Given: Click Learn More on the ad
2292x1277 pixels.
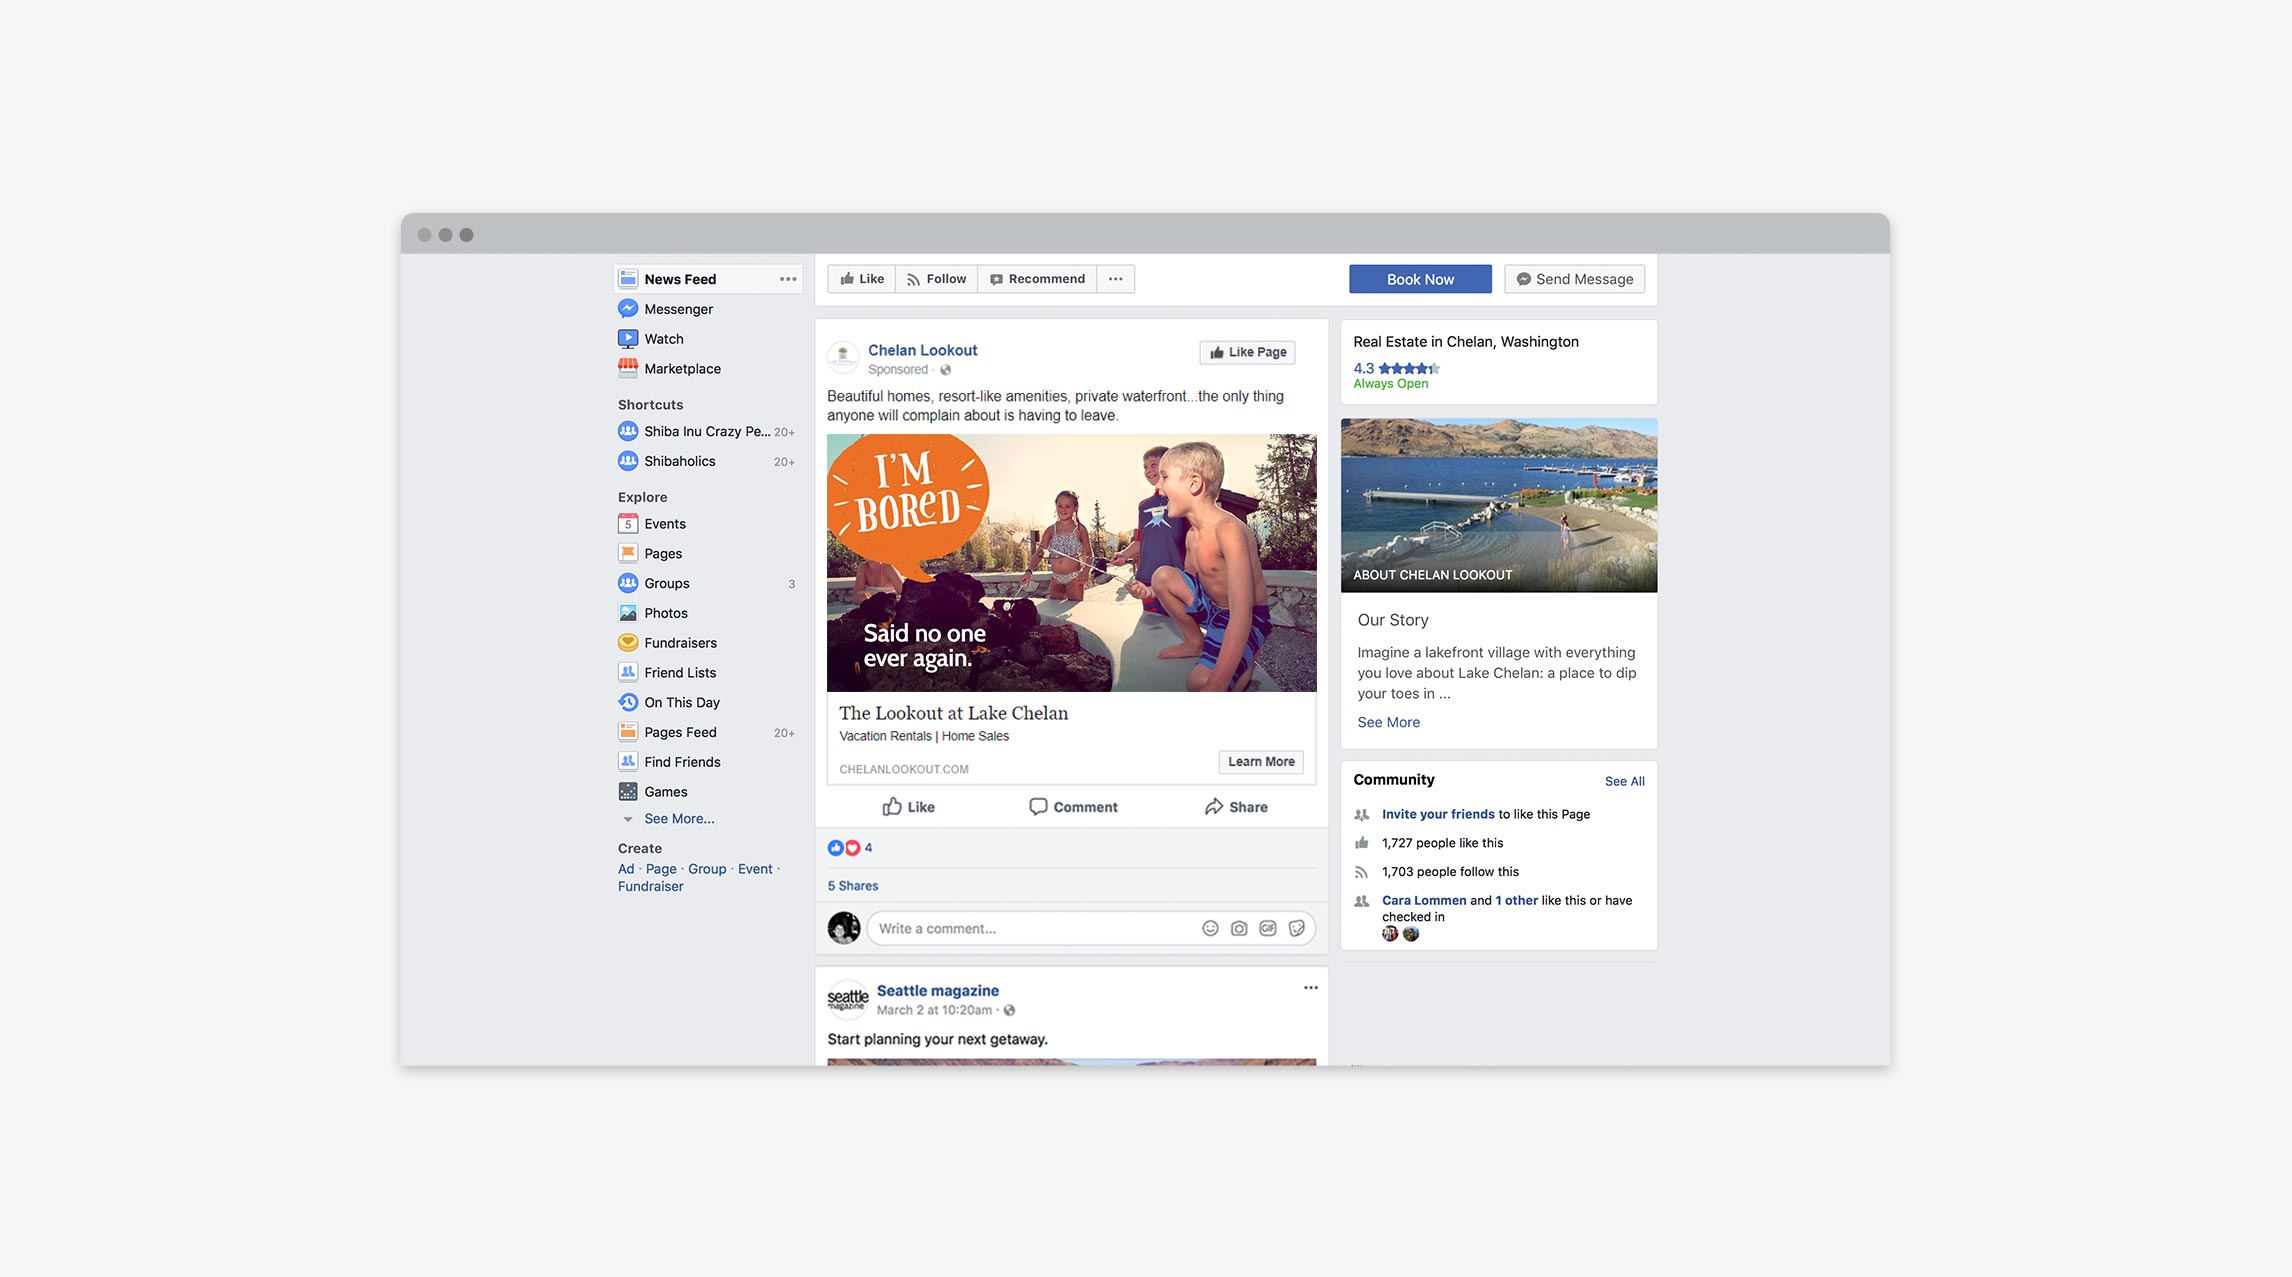Looking at the screenshot, I should coord(1260,762).
